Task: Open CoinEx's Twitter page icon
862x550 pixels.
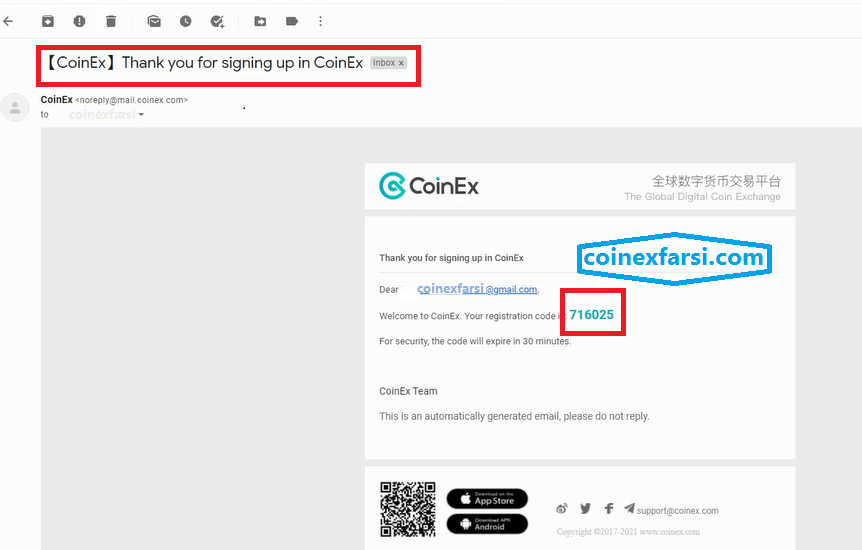Action: [585, 509]
